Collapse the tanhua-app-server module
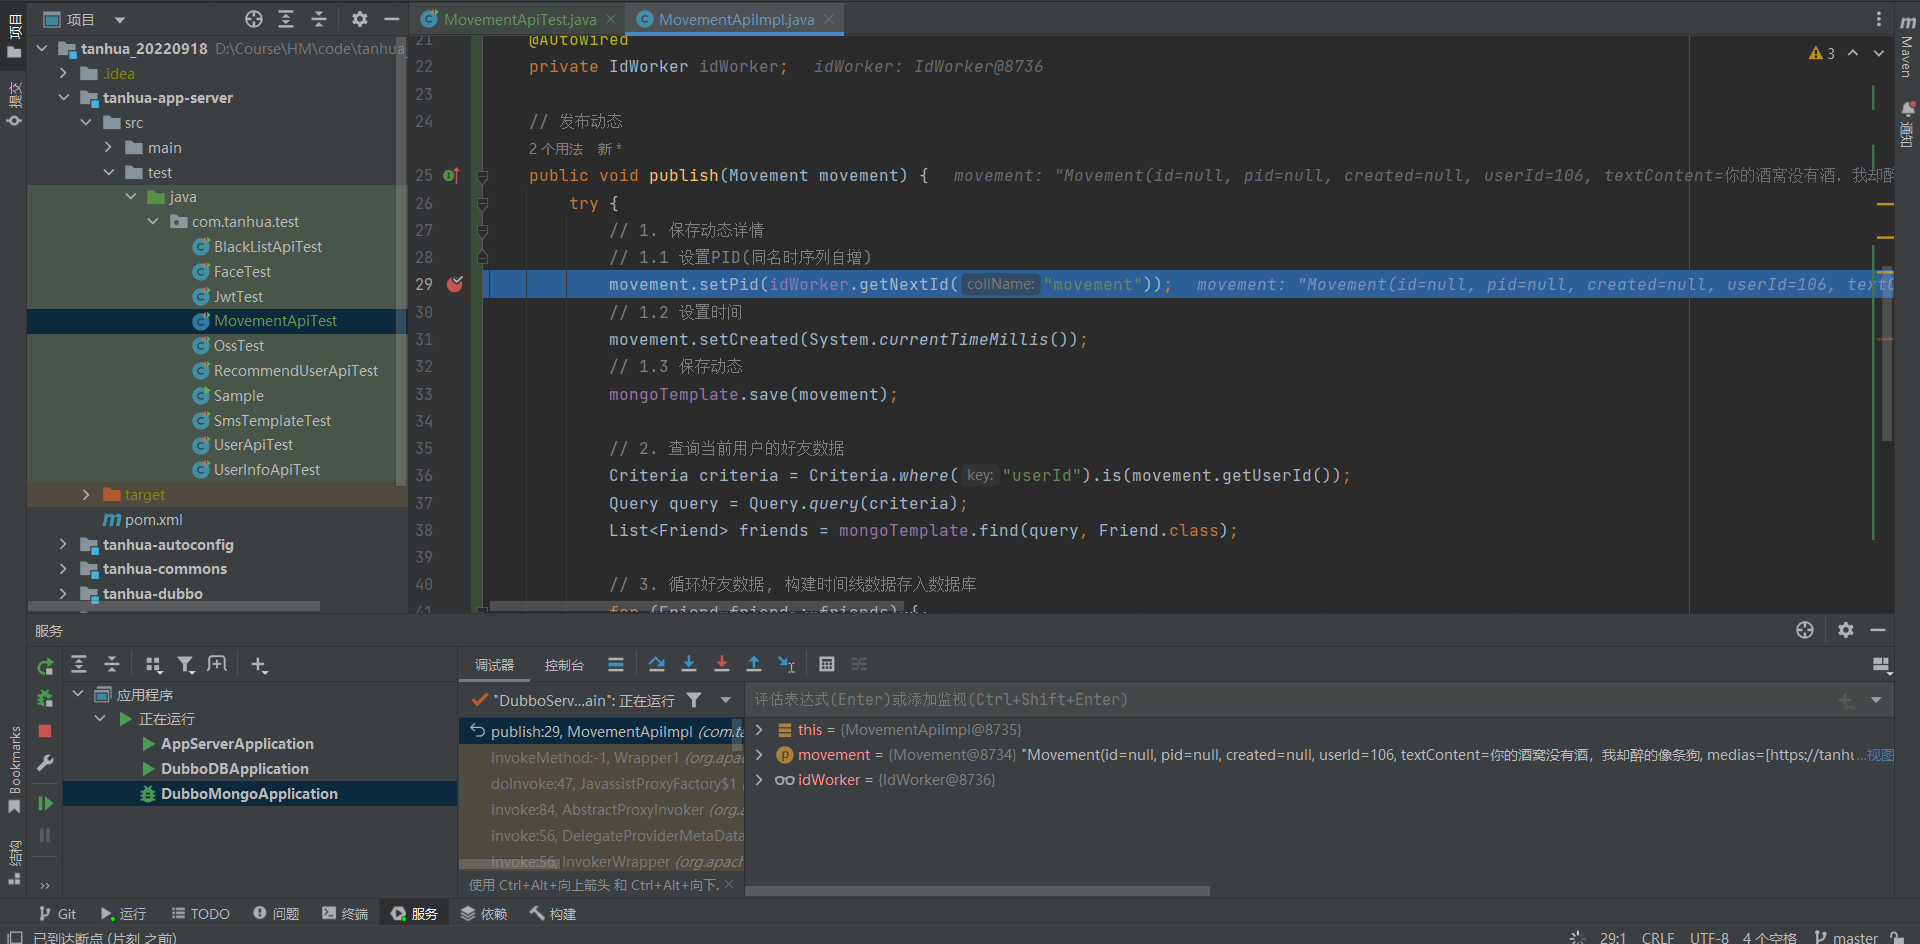The image size is (1920, 944). [64, 98]
